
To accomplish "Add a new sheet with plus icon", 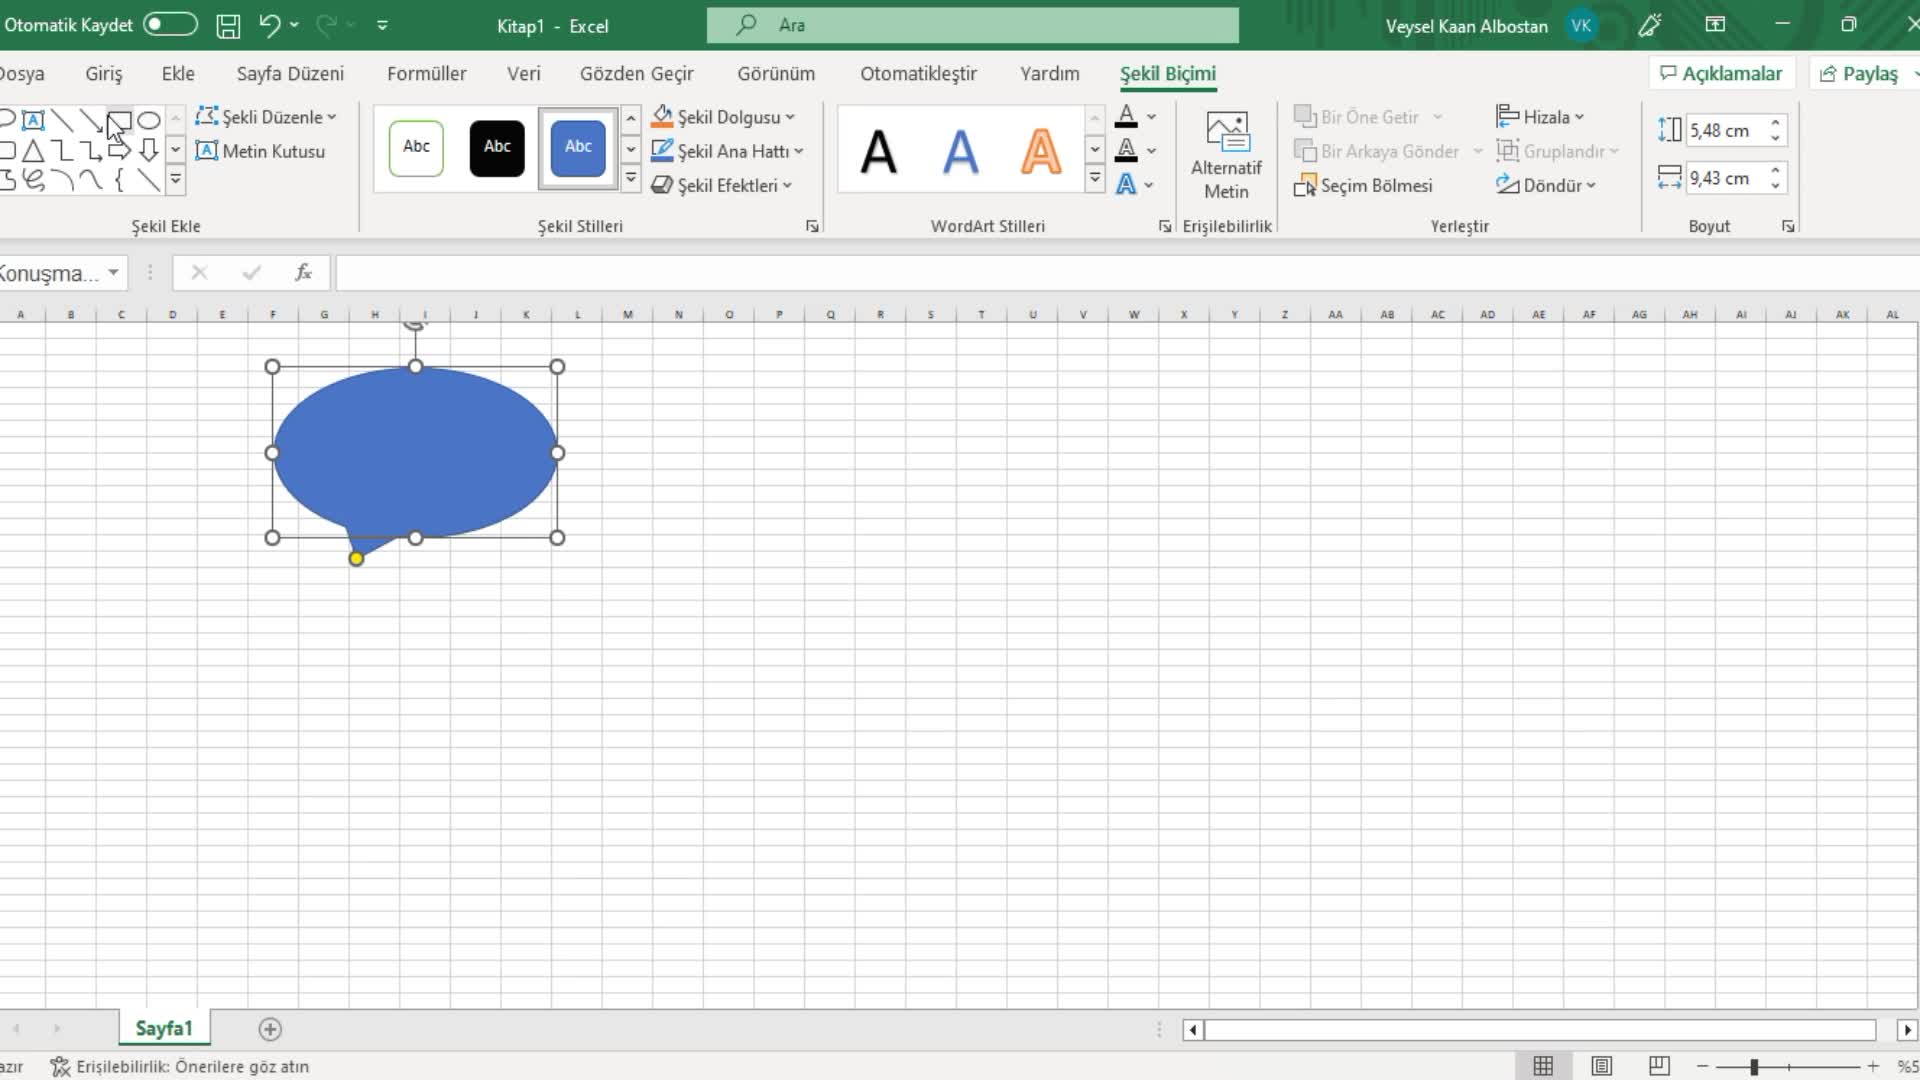I will [270, 1029].
